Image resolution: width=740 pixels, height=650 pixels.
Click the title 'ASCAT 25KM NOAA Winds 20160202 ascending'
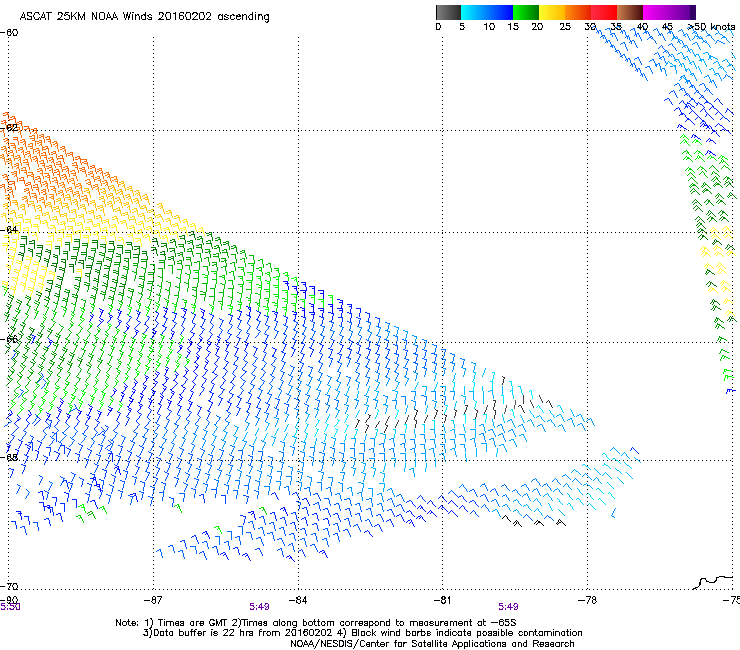144,17
